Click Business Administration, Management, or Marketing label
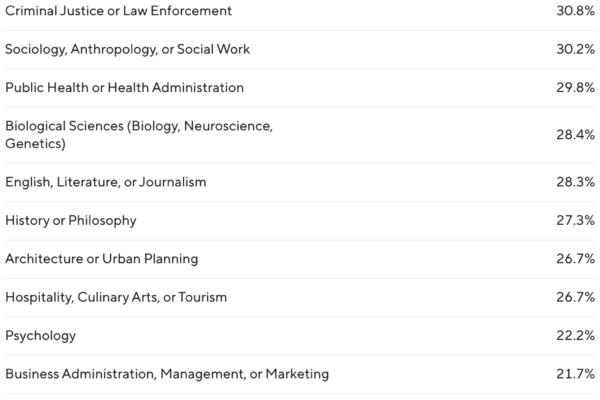The width and height of the screenshot is (600, 400). pos(167,374)
